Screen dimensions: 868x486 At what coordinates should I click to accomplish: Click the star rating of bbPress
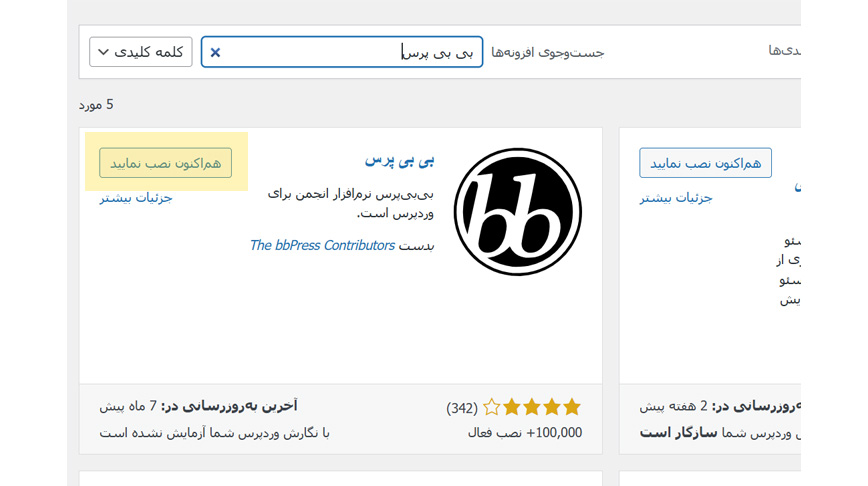531,407
